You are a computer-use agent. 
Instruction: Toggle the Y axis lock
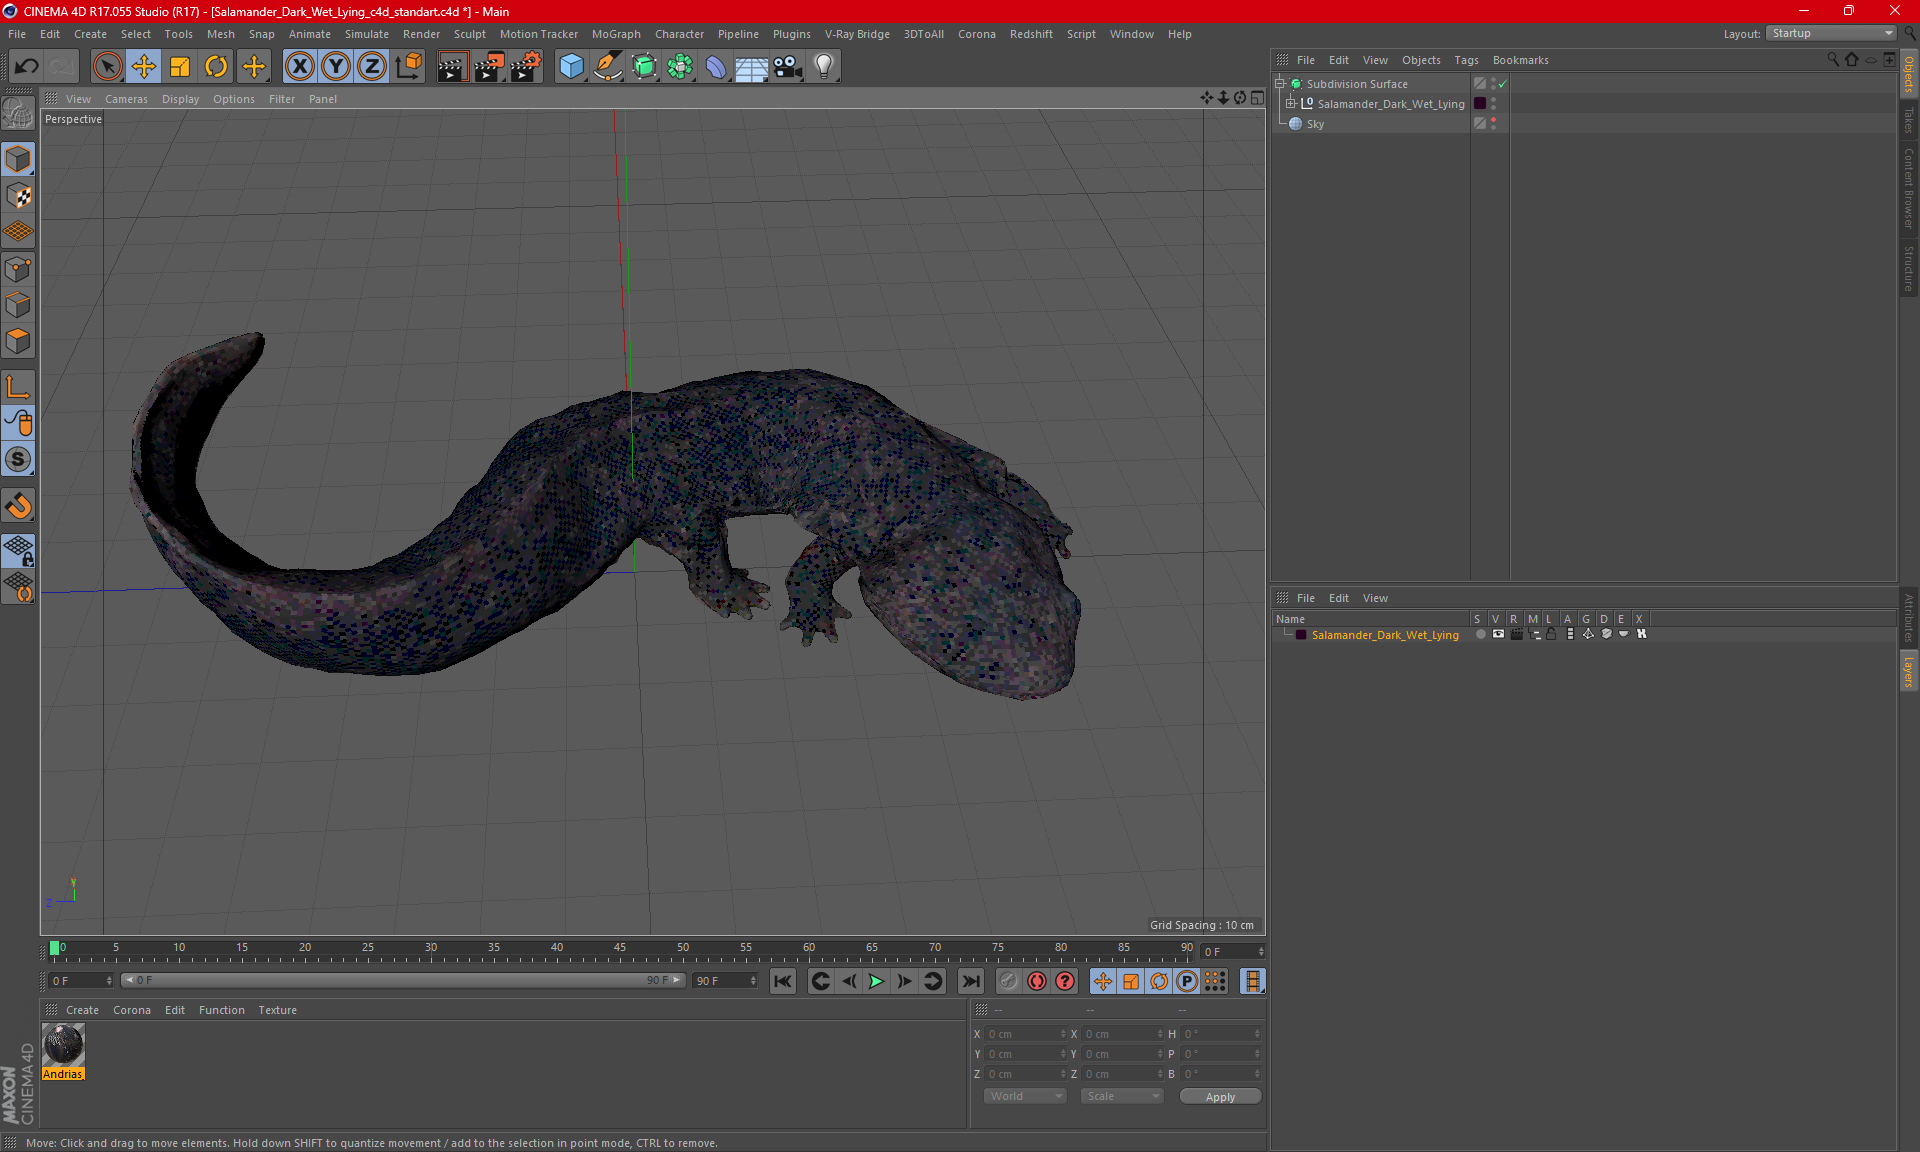click(336, 67)
